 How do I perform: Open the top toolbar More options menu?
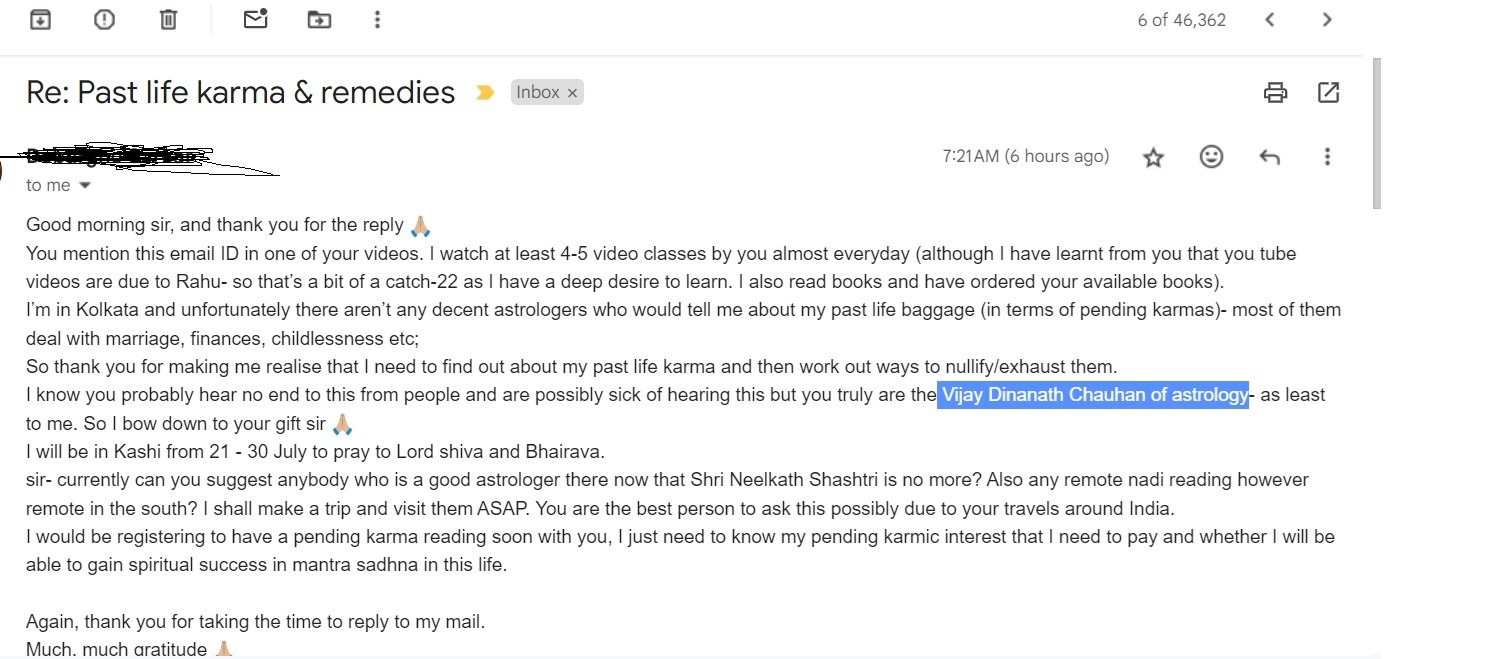click(377, 19)
